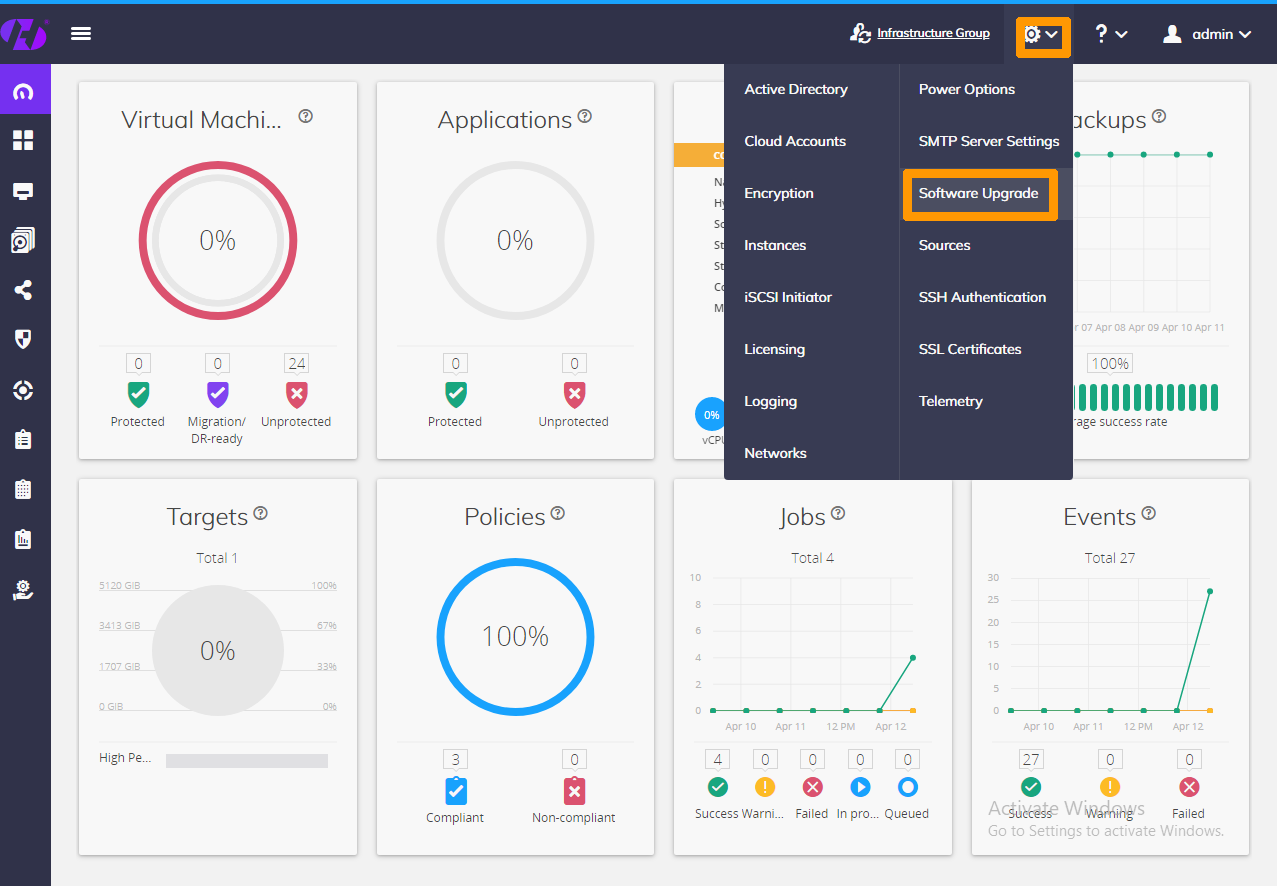Click the share nodes sidebar icon
The image size is (1277, 886).
(23, 291)
